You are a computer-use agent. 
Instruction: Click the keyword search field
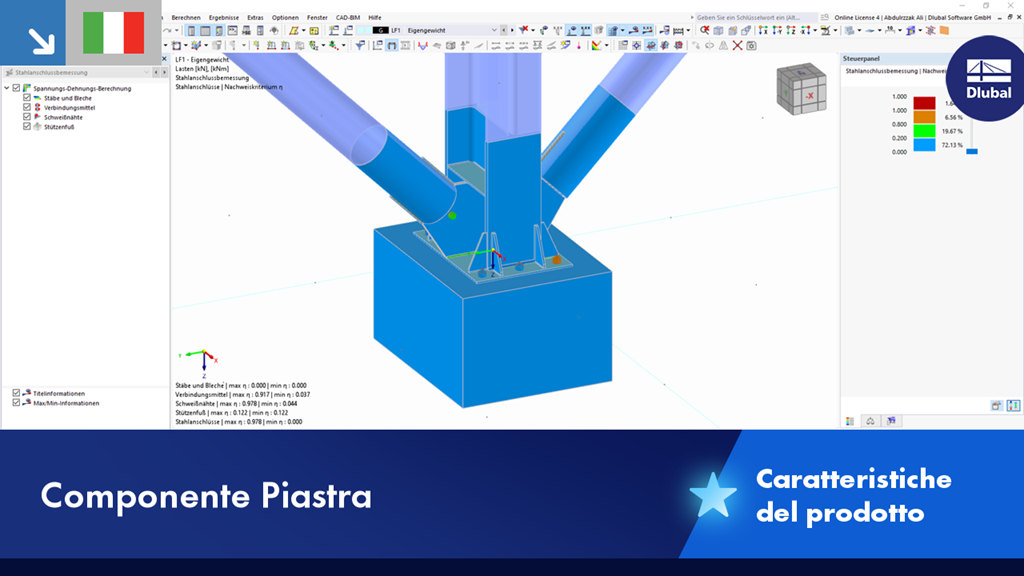click(x=756, y=18)
